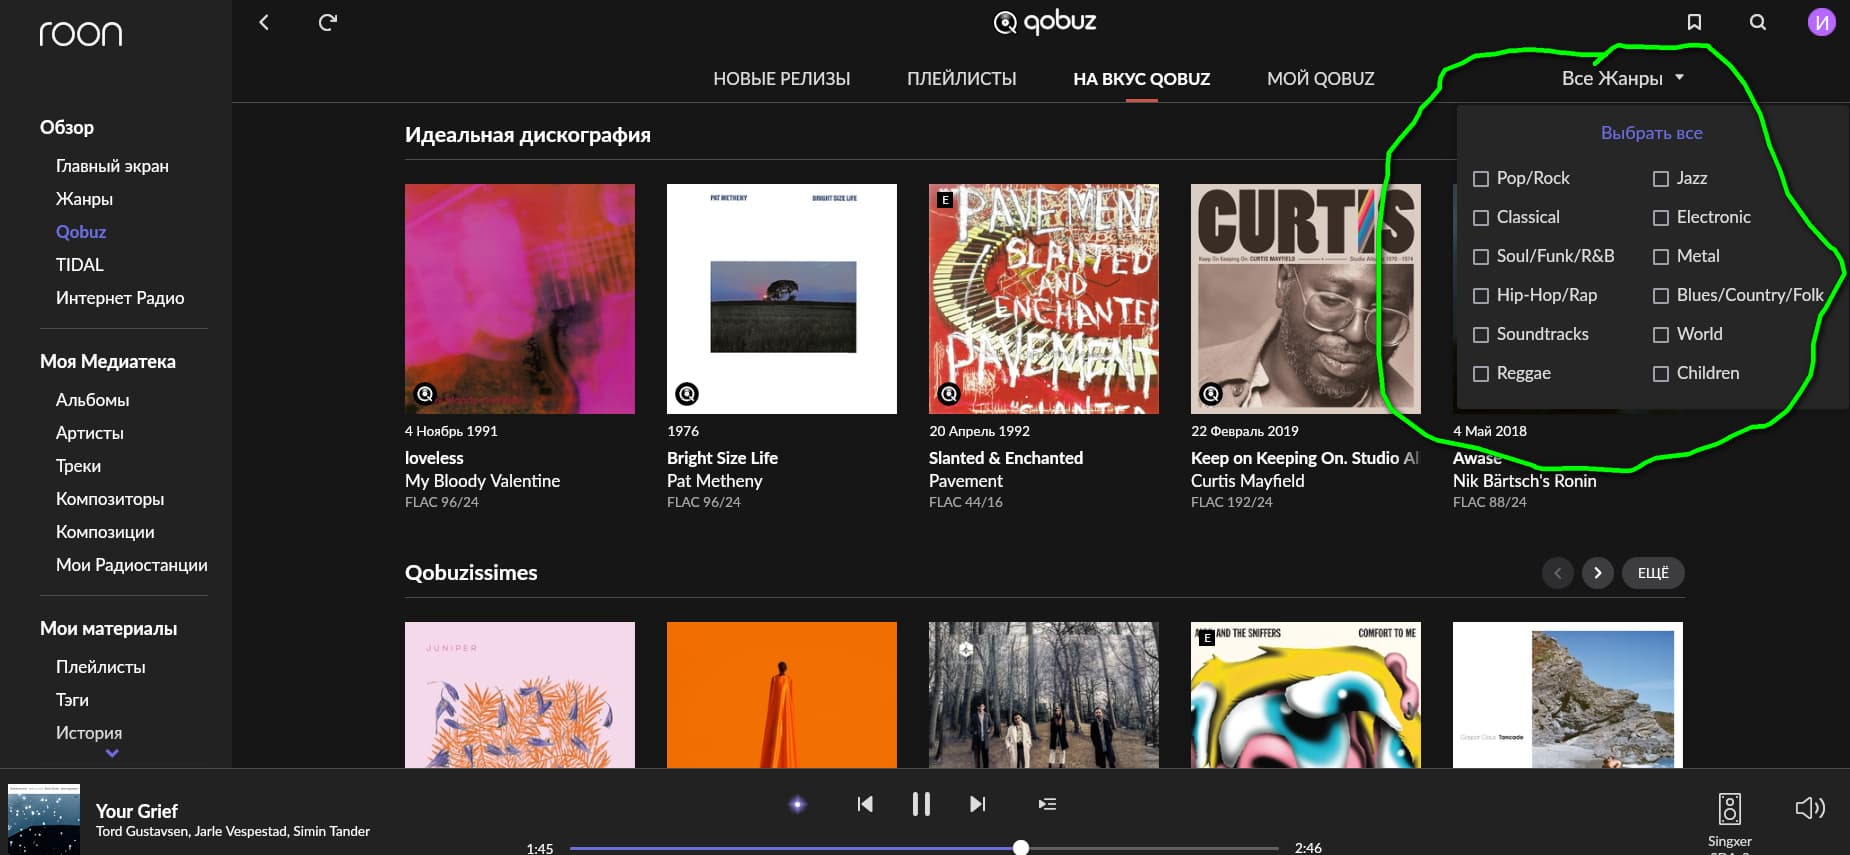Open the volume speaker icon
Viewport: 1850px width, 855px height.
pyautogui.click(x=1810, y=808)
